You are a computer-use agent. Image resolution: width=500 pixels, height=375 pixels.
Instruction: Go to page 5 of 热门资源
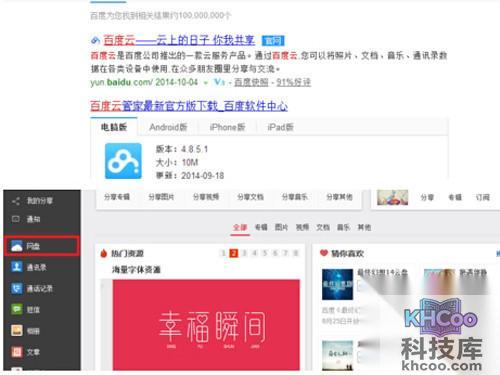point(265,253)
